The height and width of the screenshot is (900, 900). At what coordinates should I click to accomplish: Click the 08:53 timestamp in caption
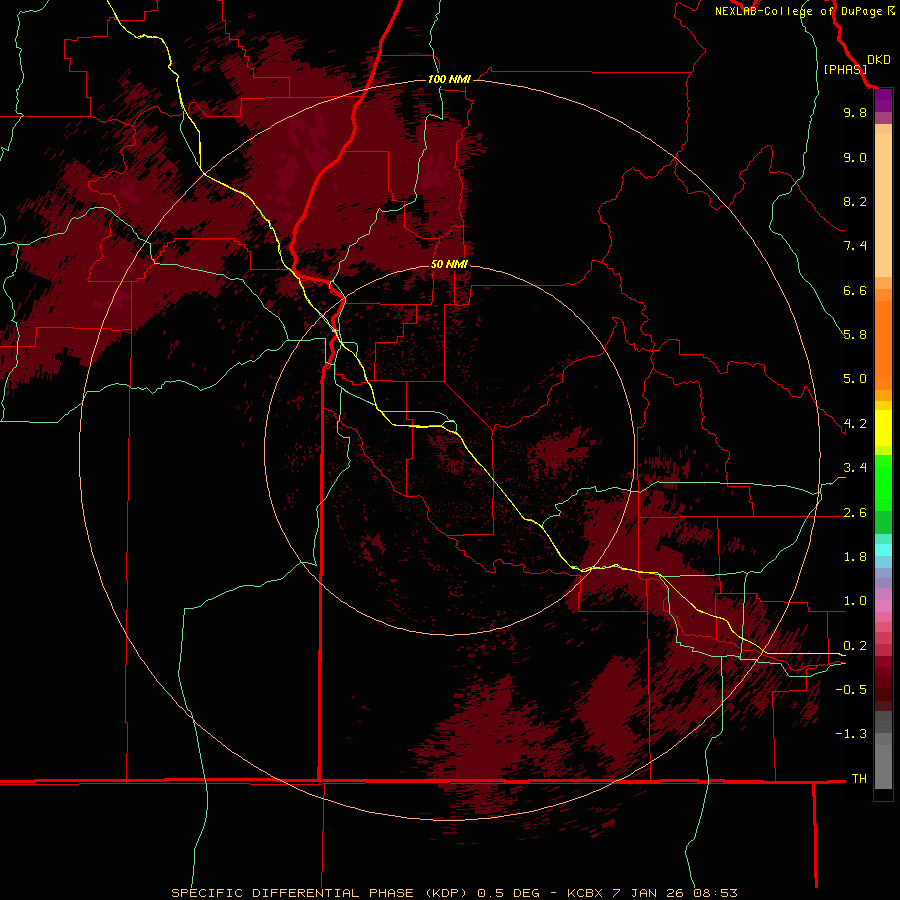coord(716,893)
